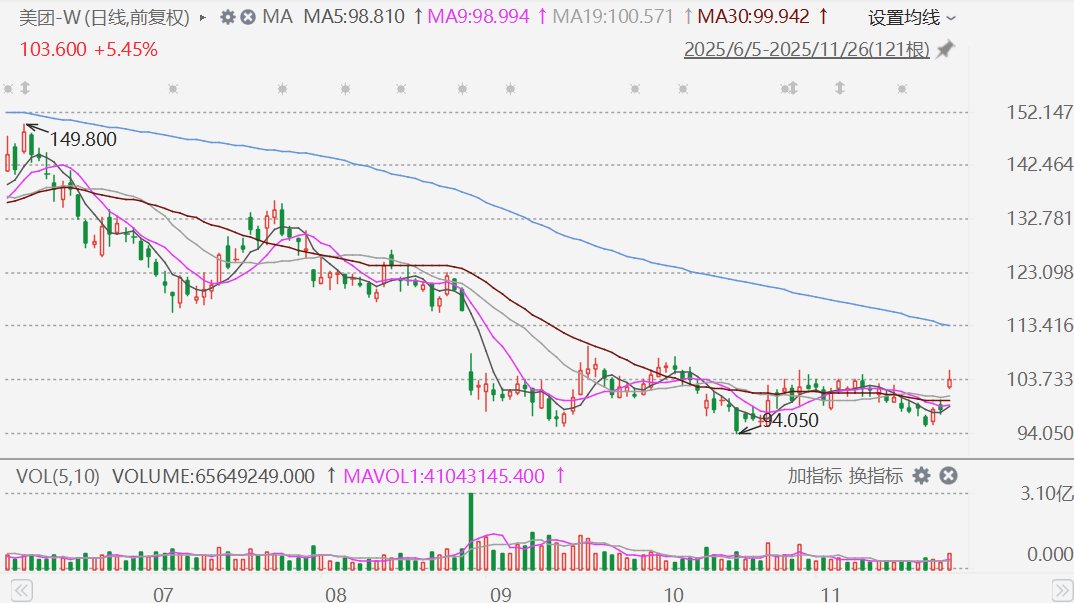Image resolution: width=1074 pixels, height=603 pixels.
Task: Toggle the MA9 moving average line
Action: click(x=478, y=17)
